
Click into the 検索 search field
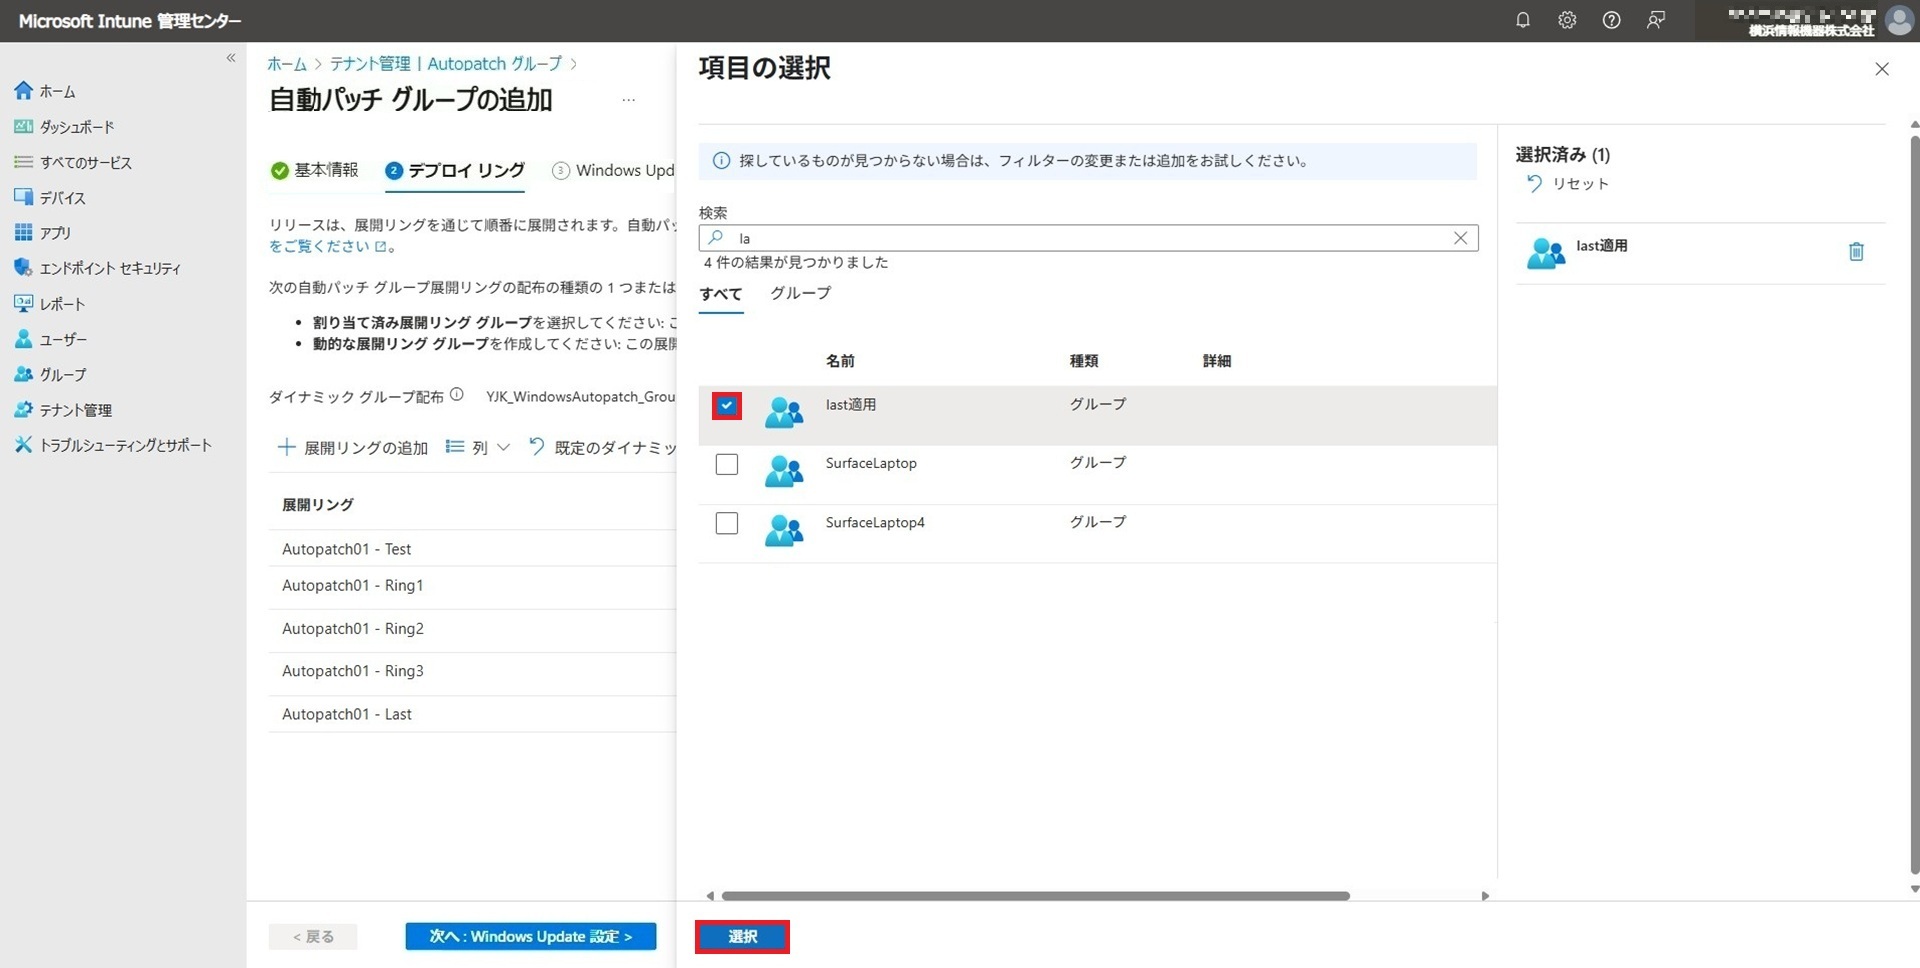[1088, 238]
